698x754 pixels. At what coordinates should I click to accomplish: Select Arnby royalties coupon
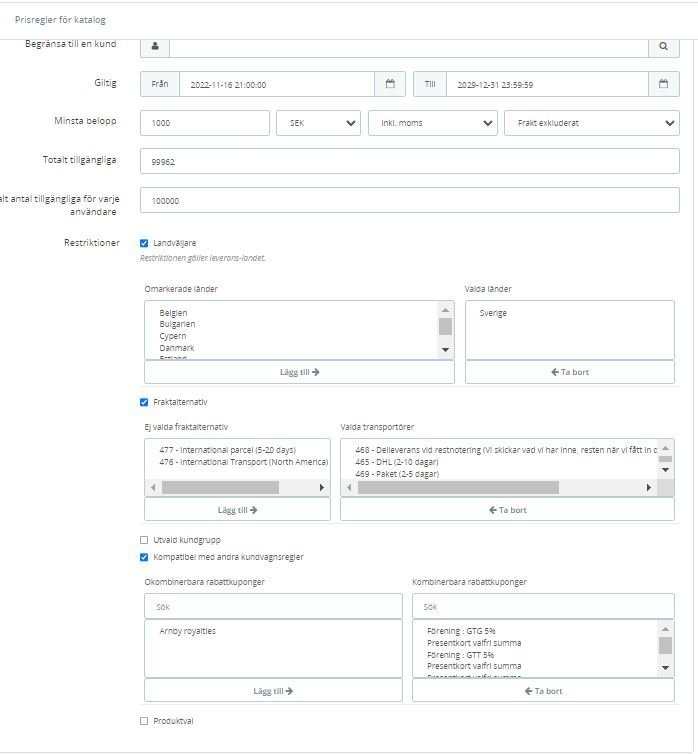(187, 631)
